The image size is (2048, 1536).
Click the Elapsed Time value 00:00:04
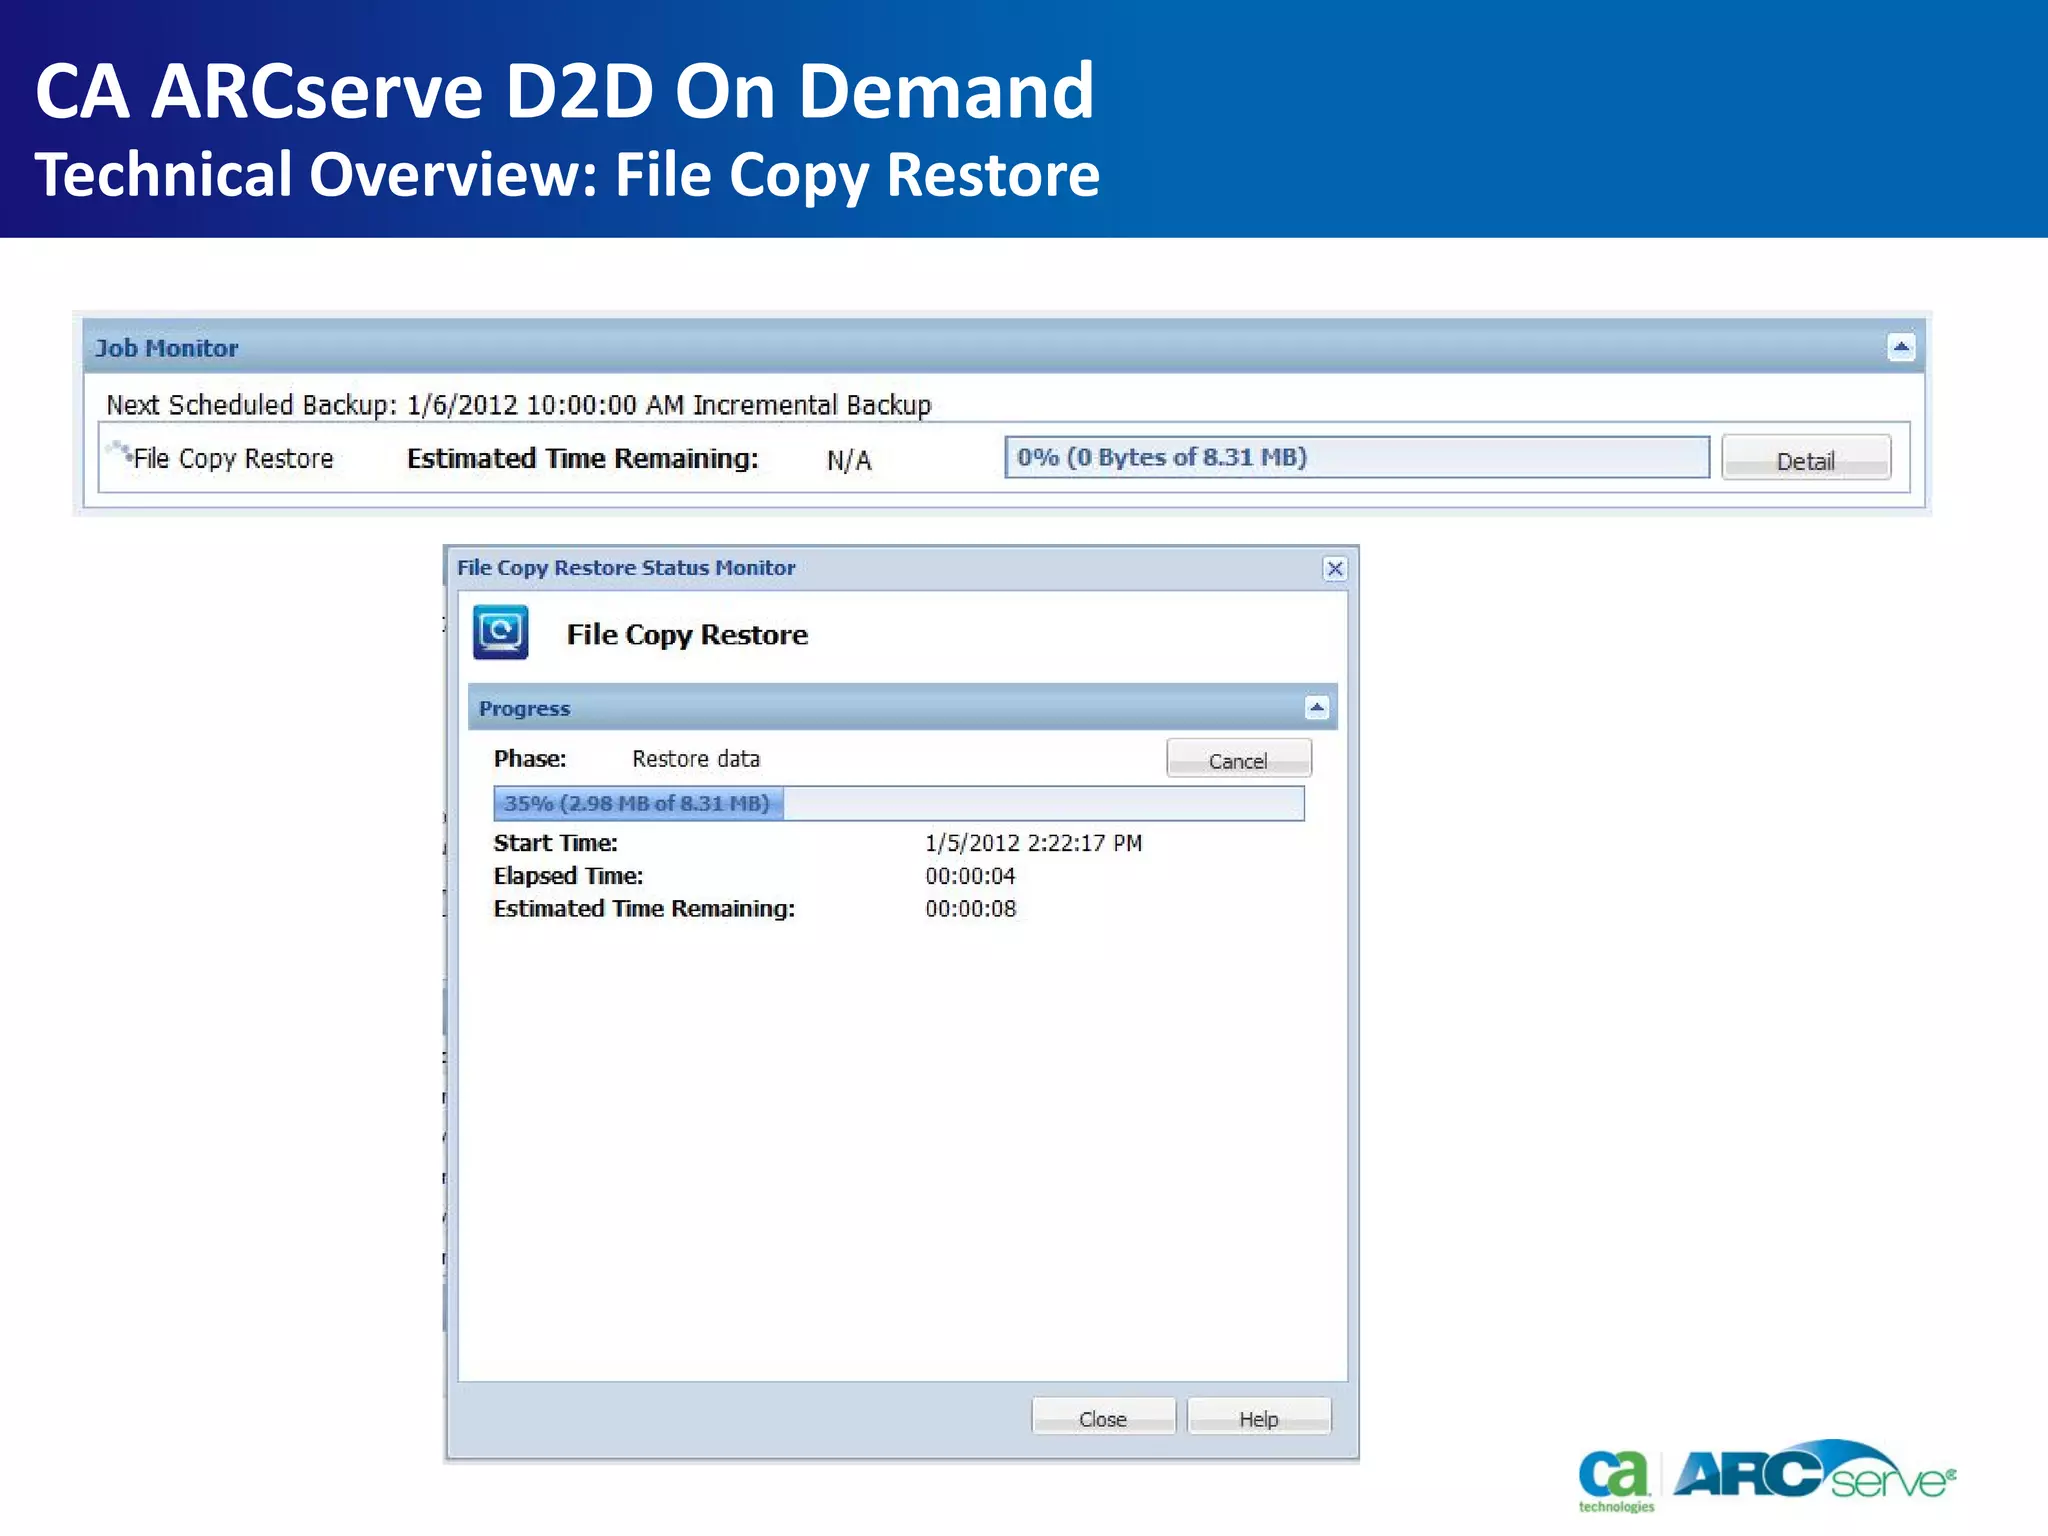point(970,876)
